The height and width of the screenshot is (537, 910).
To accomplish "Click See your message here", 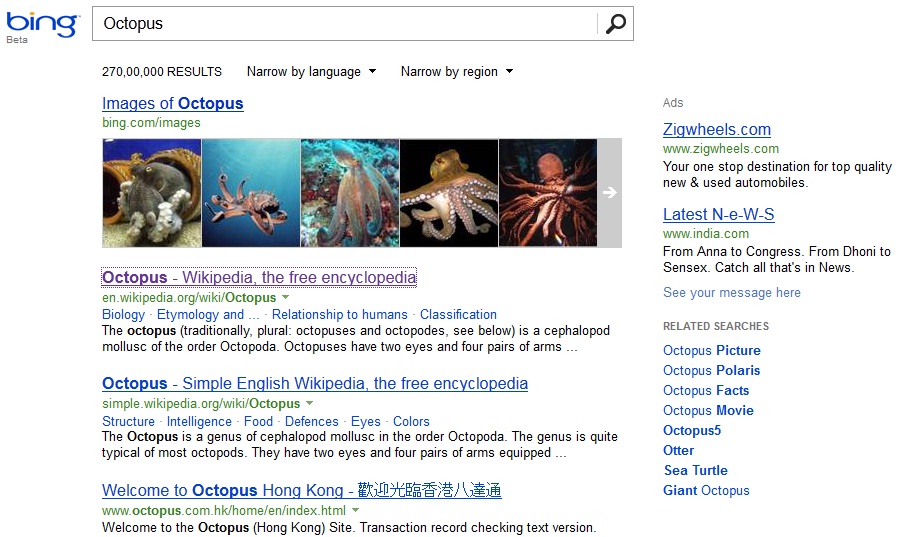I will (x=732, y=293).
